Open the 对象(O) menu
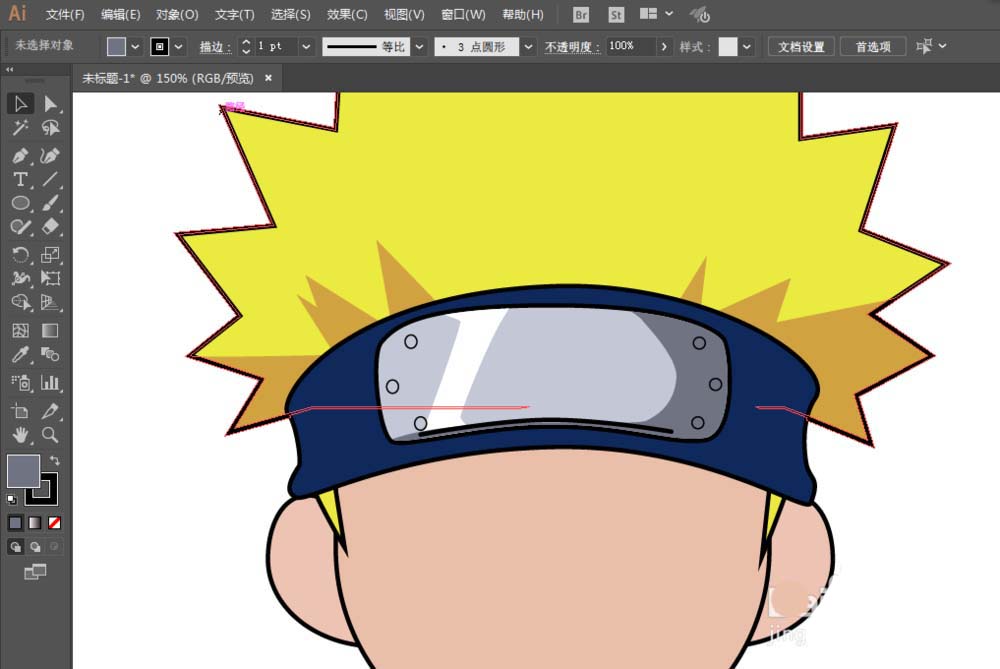Viewport: 1000px width, 669px height. click(177, 14)
